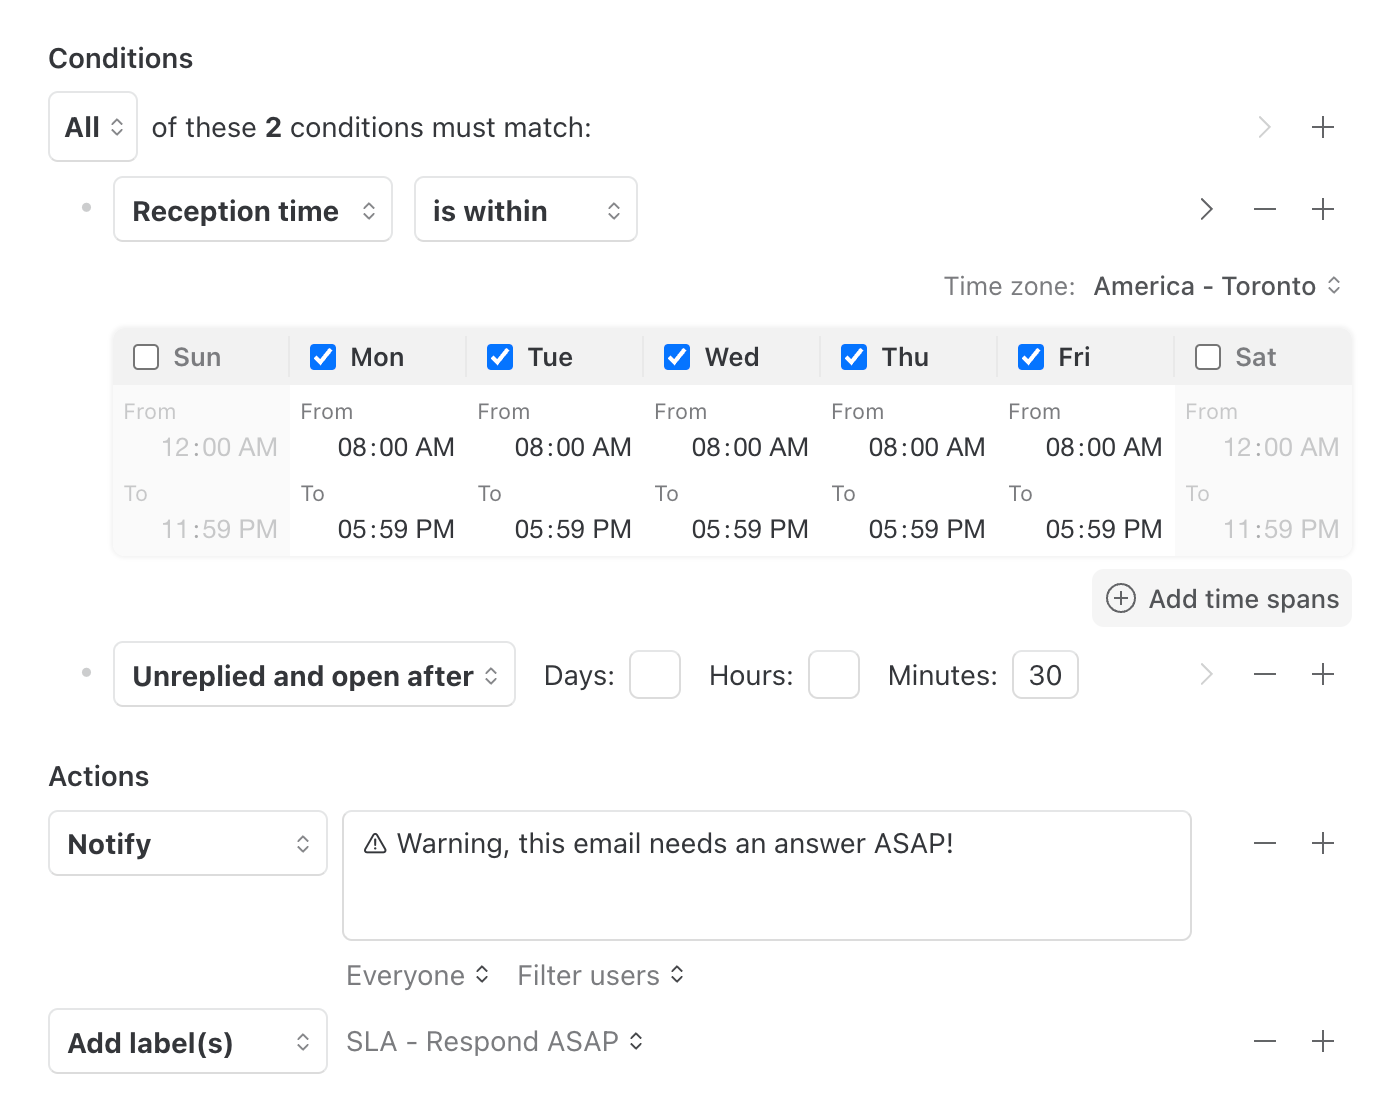1400x1120 pixels.
Task: Change the America - Toronto time zone
Action: (x=1215, y=286)
